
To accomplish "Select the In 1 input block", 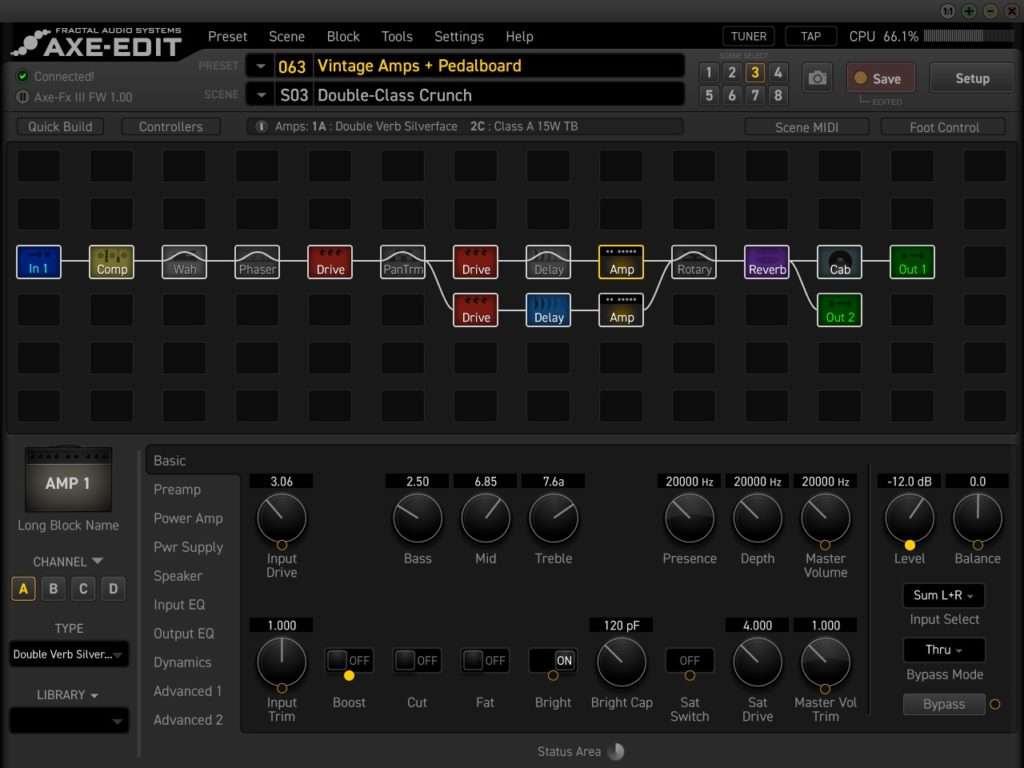I will tap(39, 262).
